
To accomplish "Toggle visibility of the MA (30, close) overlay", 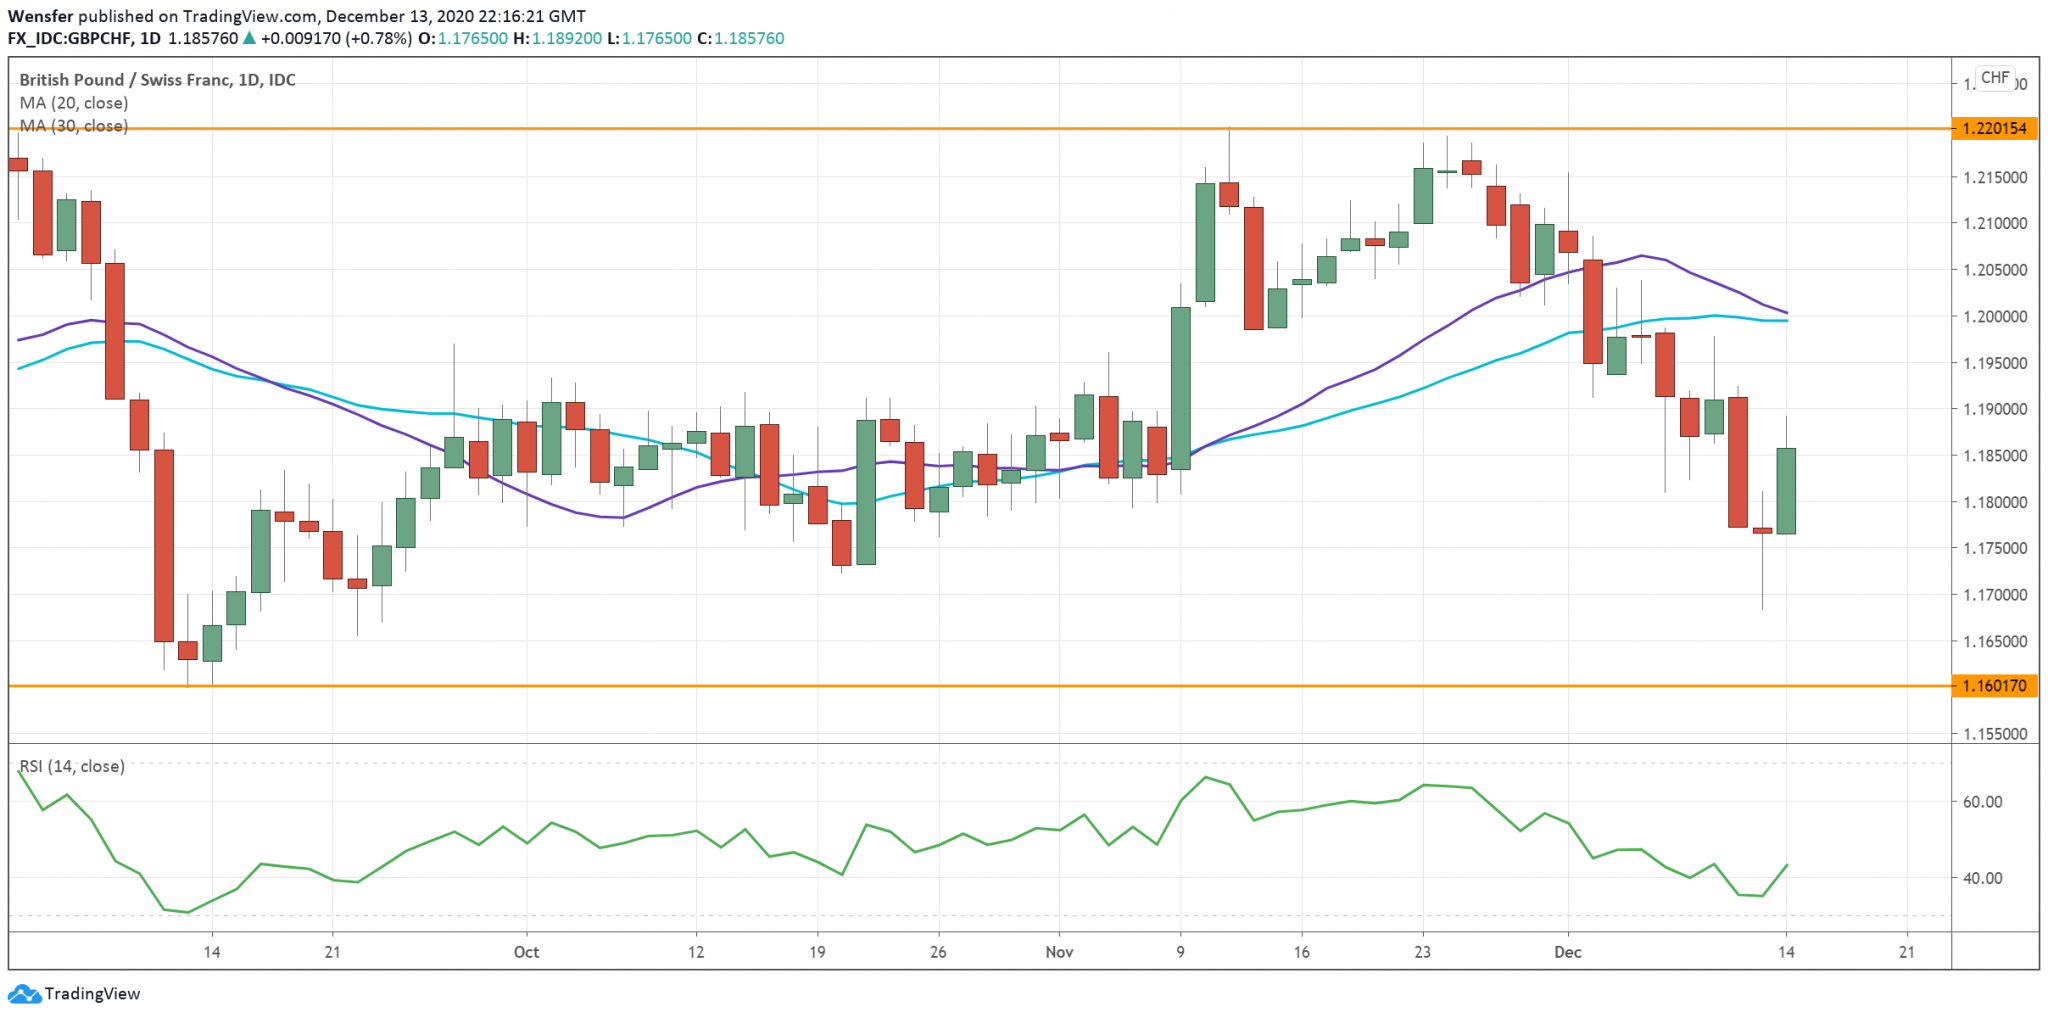I will pos(72,126).
